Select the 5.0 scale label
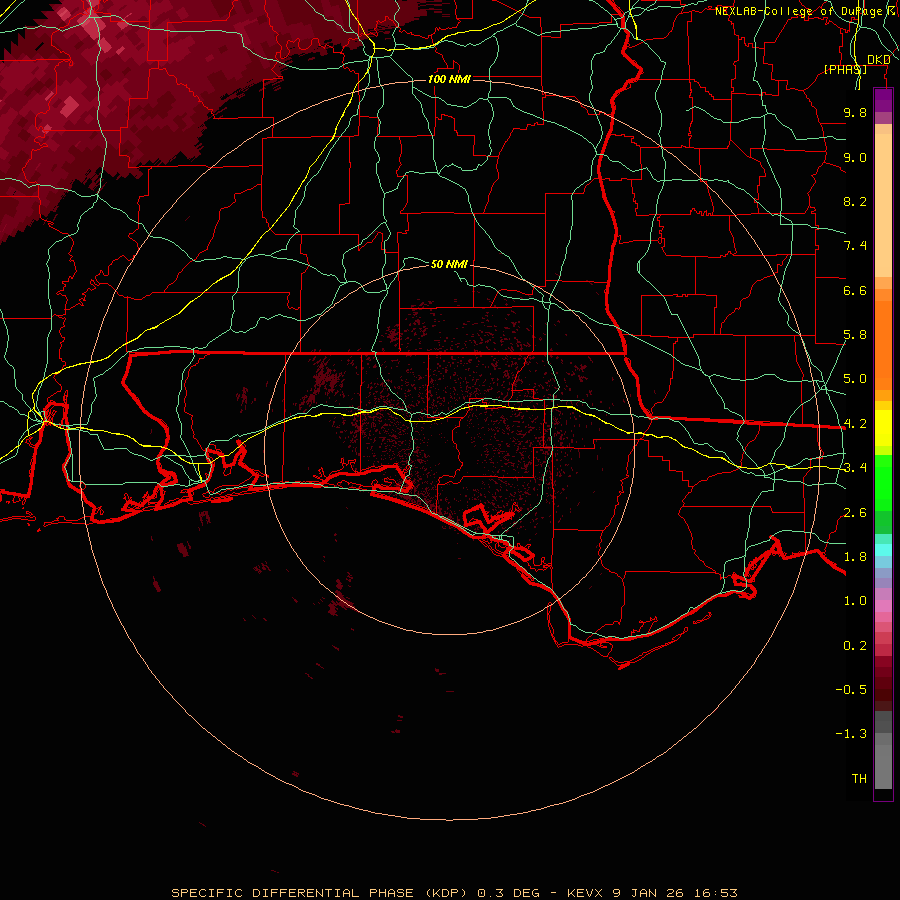This screenshot has width=900, height=900. point(855,379)
